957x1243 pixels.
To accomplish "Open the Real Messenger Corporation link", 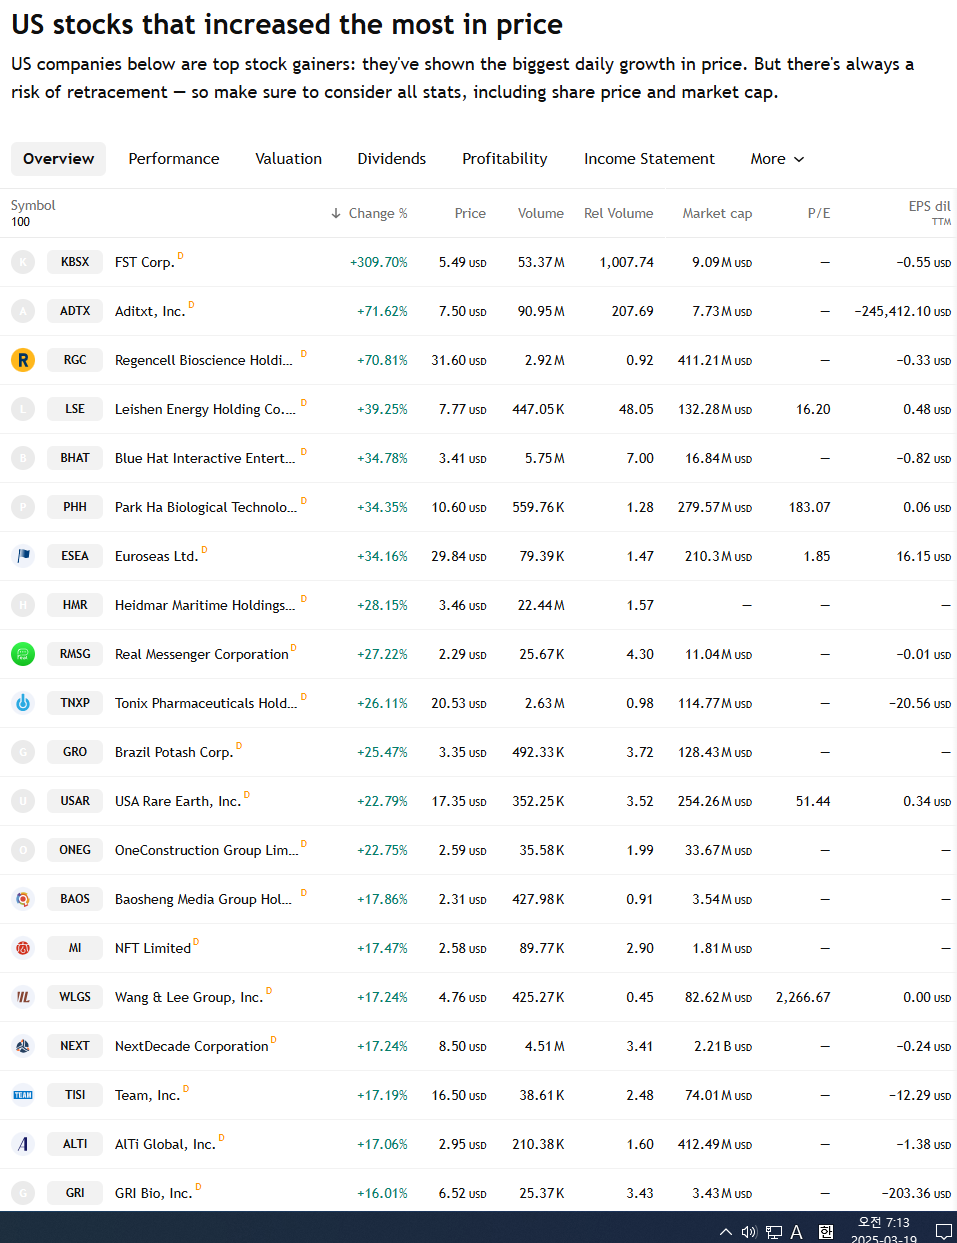I will (202, 654).
